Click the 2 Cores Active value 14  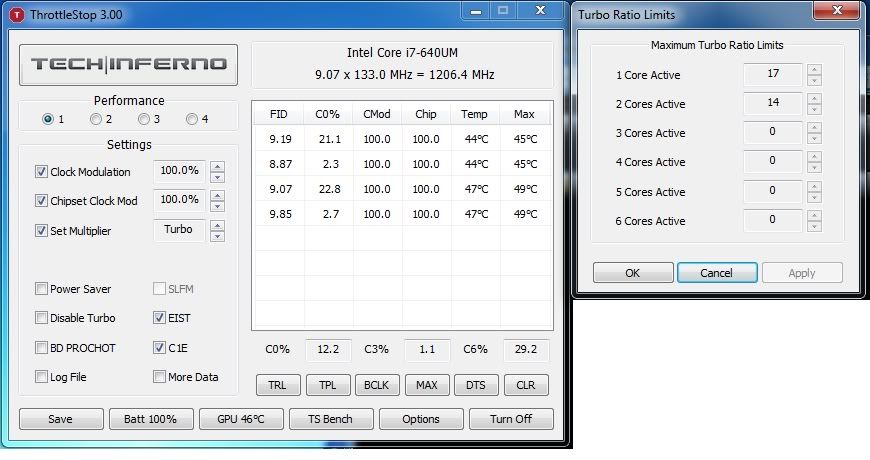[x=773, y=103]
